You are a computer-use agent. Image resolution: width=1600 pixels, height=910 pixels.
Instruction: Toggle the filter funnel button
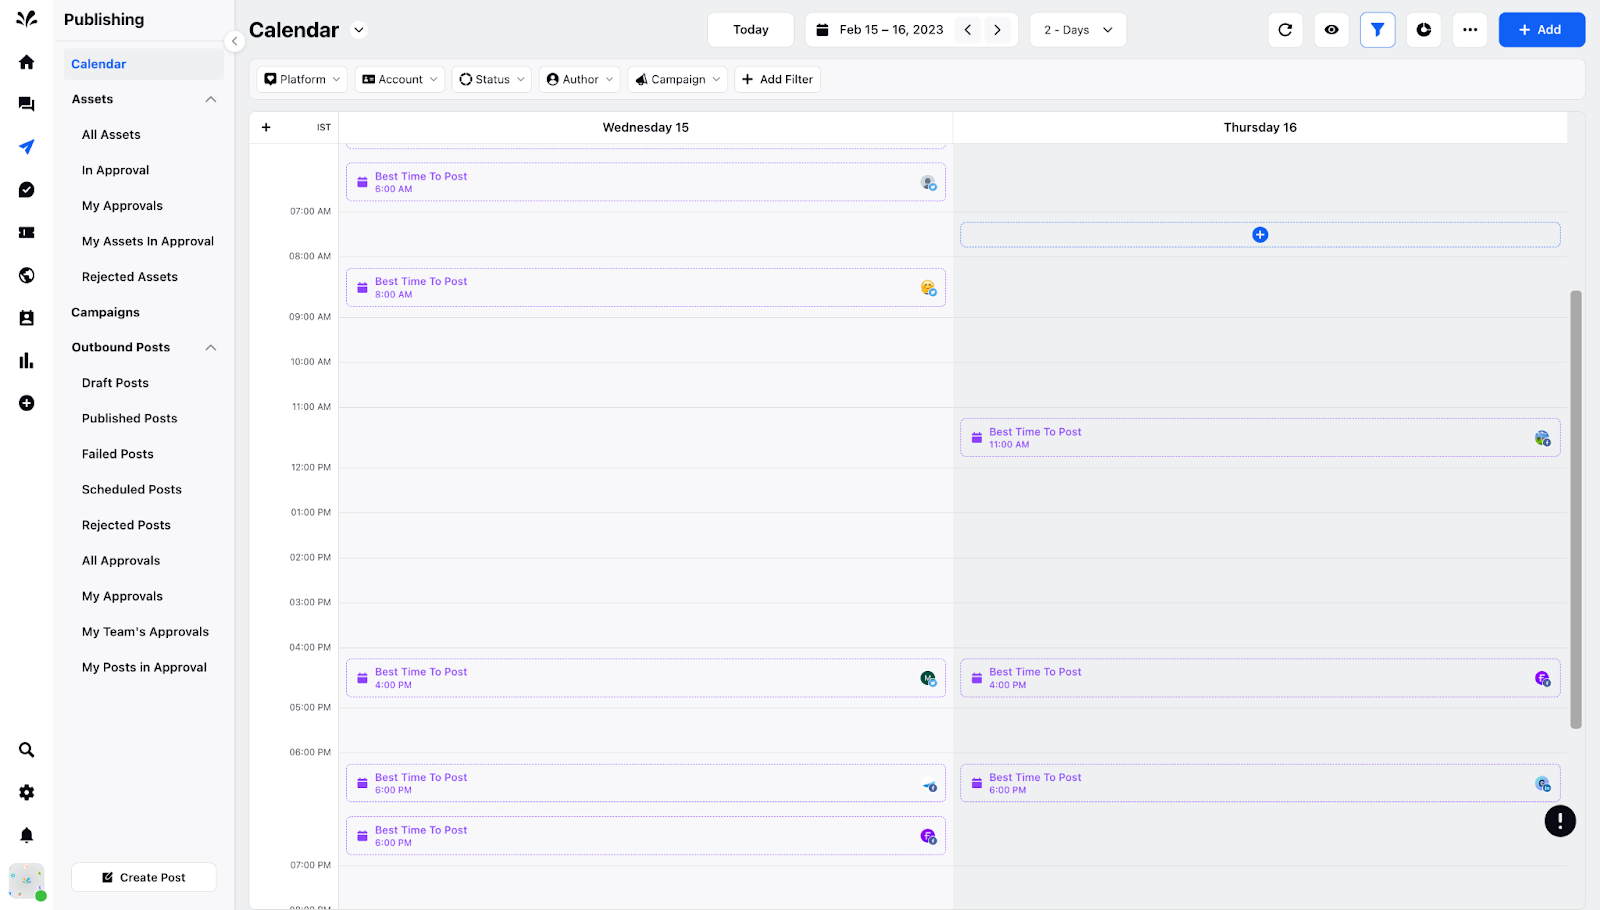point(1377,30)
